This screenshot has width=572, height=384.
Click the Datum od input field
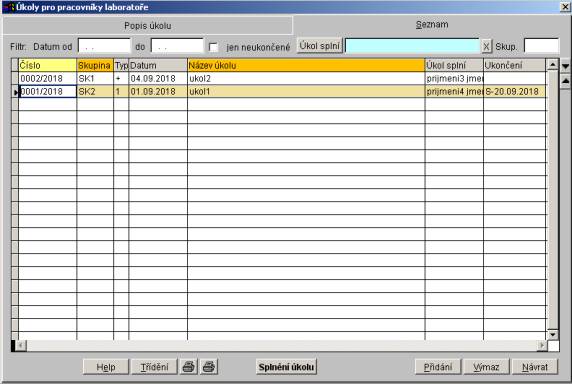pyautogui.click(x=104, y=46)
